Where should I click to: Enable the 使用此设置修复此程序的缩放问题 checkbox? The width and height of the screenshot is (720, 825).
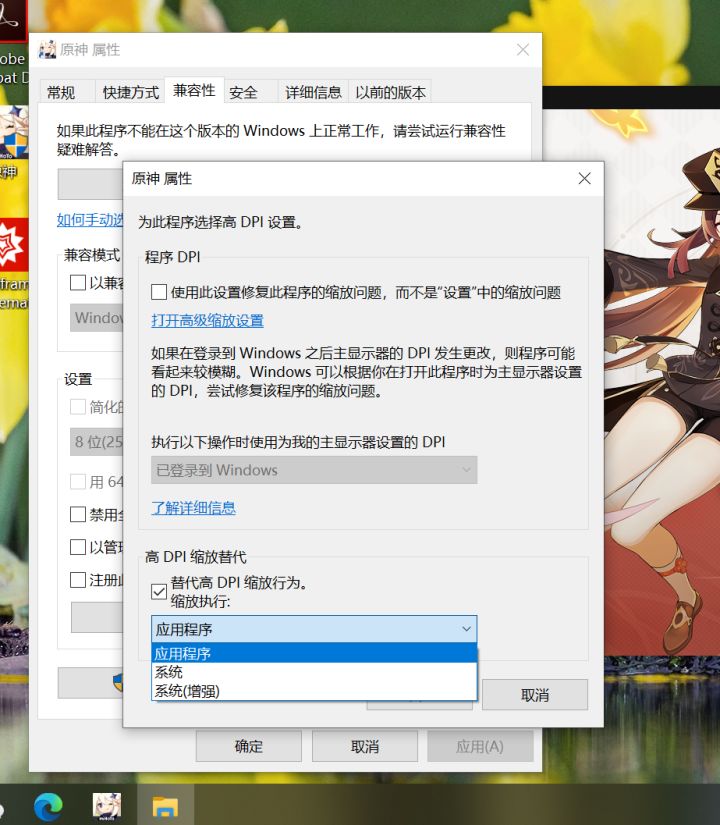click(x=159, y=292)
